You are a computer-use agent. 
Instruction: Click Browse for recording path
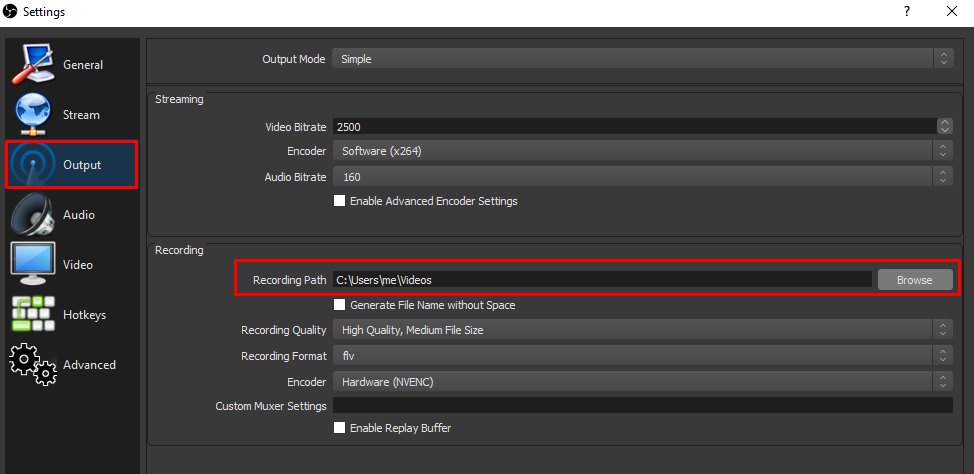tap(914, 280)
